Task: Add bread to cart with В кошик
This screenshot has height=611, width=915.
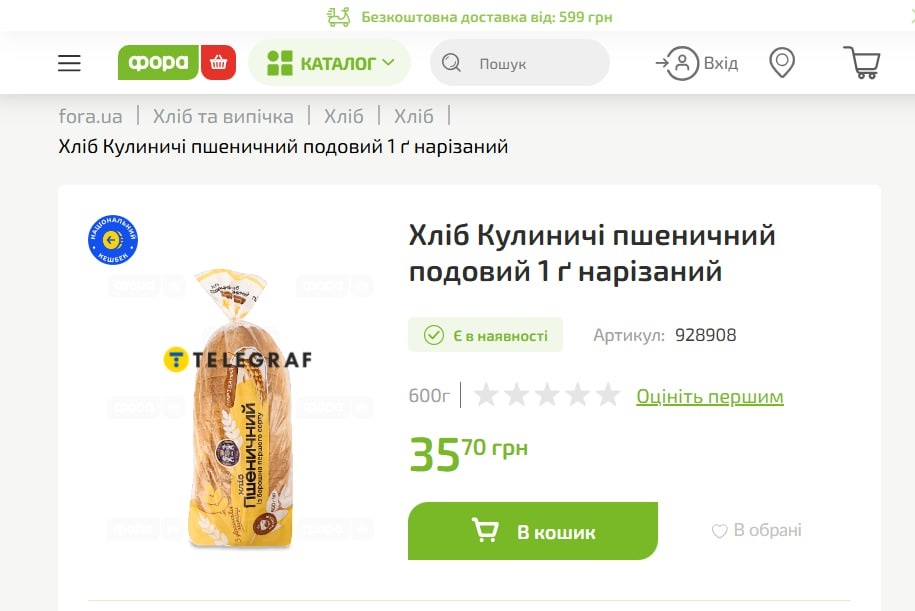Action: coord(533,531)
